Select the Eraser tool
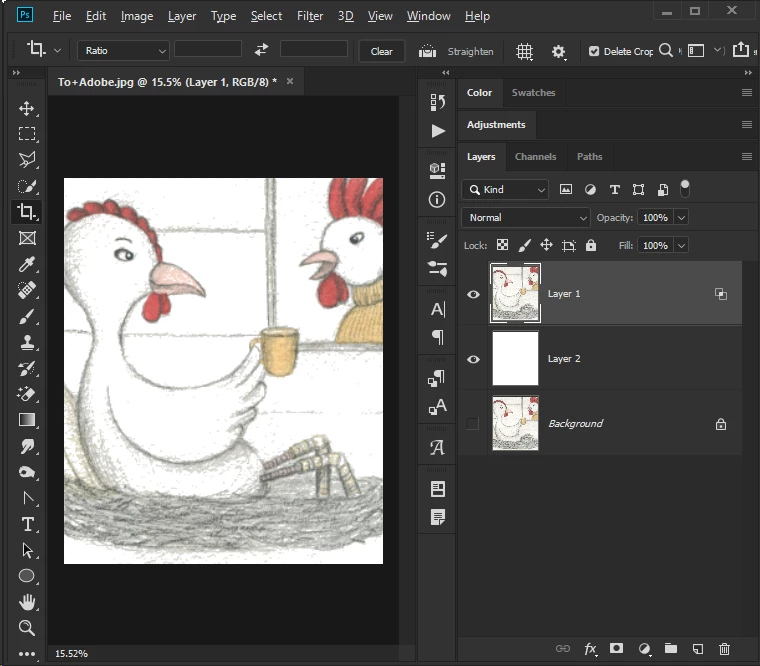This screenshot has width=760, height=666. click(27, 394)
